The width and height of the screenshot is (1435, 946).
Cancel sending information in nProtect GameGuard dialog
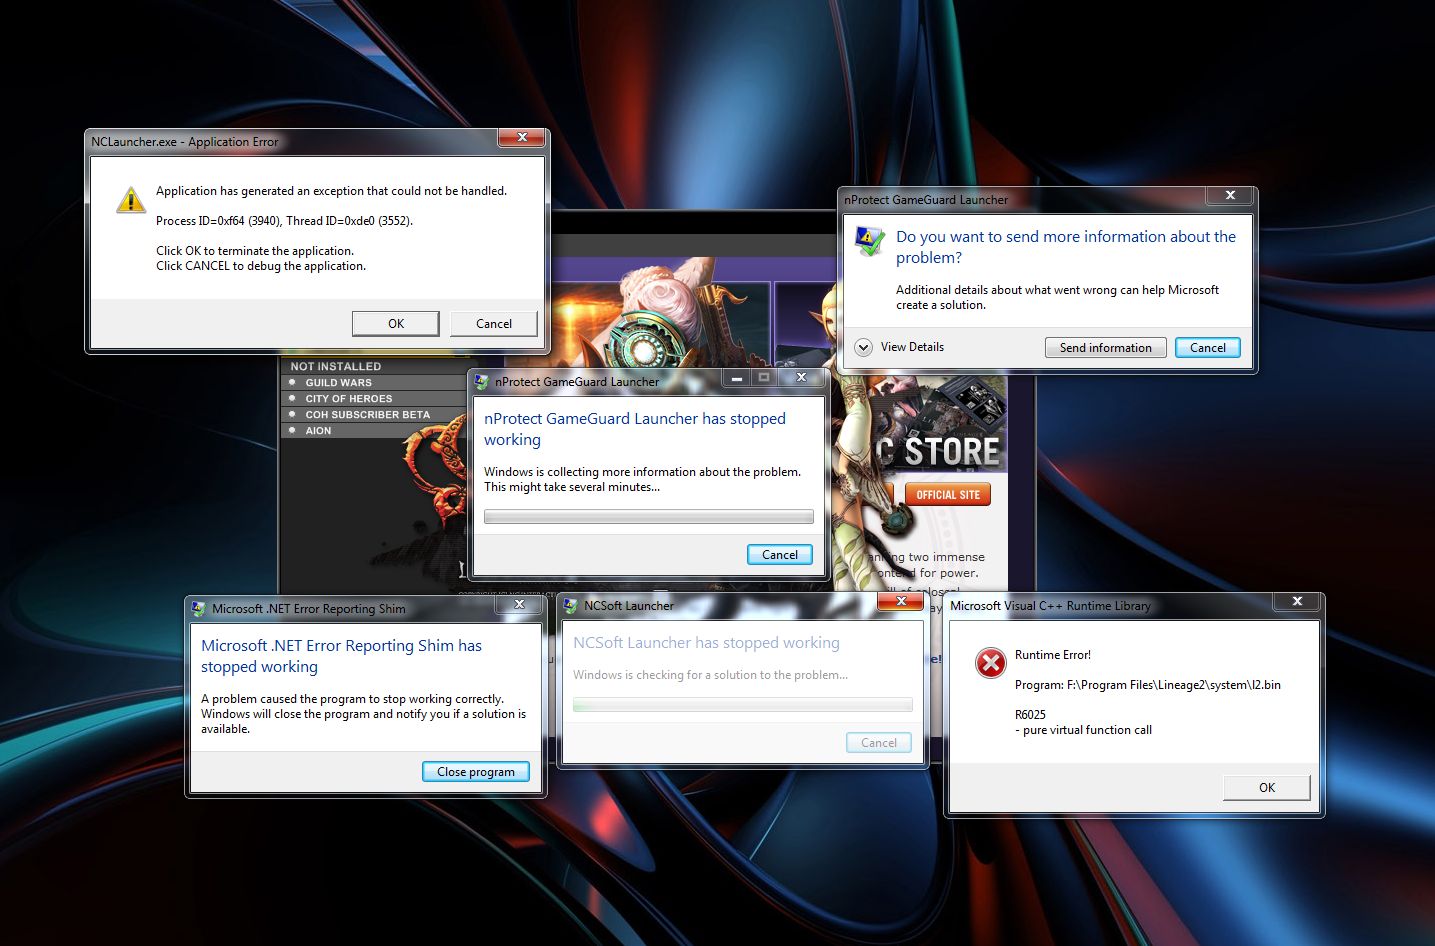(1207, 347)
